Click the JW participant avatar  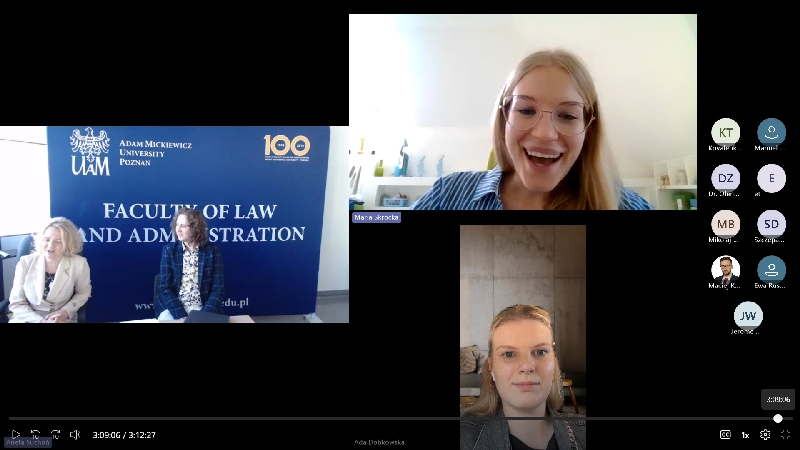[x=748, y=316]
